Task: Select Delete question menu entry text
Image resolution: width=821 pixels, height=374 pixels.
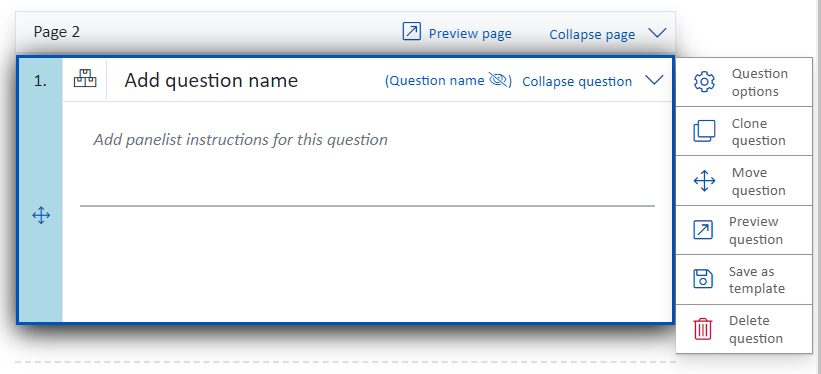Action: [x=756, y=329]
